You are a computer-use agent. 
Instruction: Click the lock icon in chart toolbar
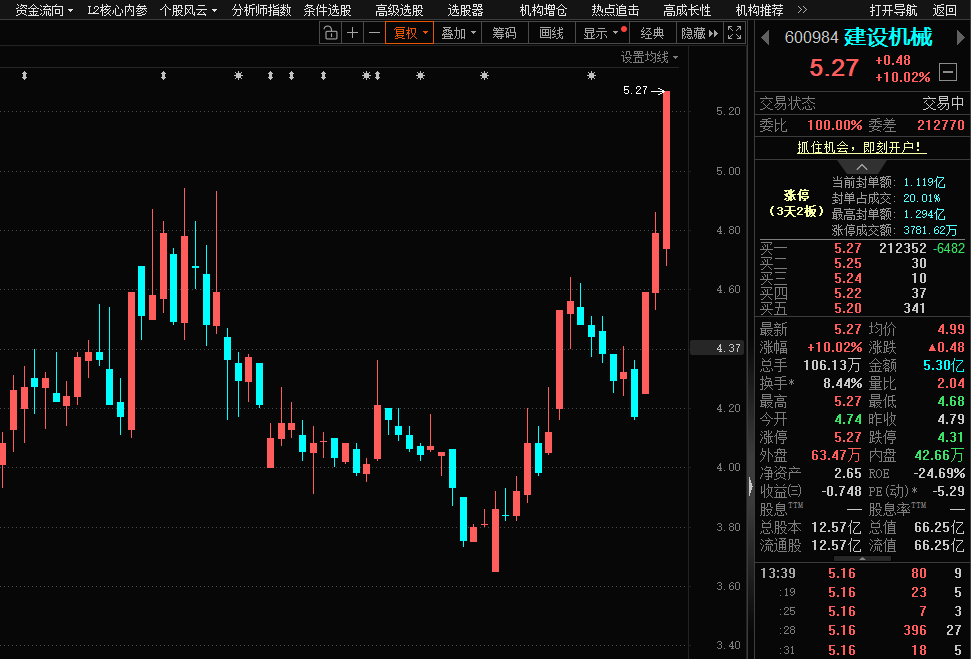[x=330, y=33]
